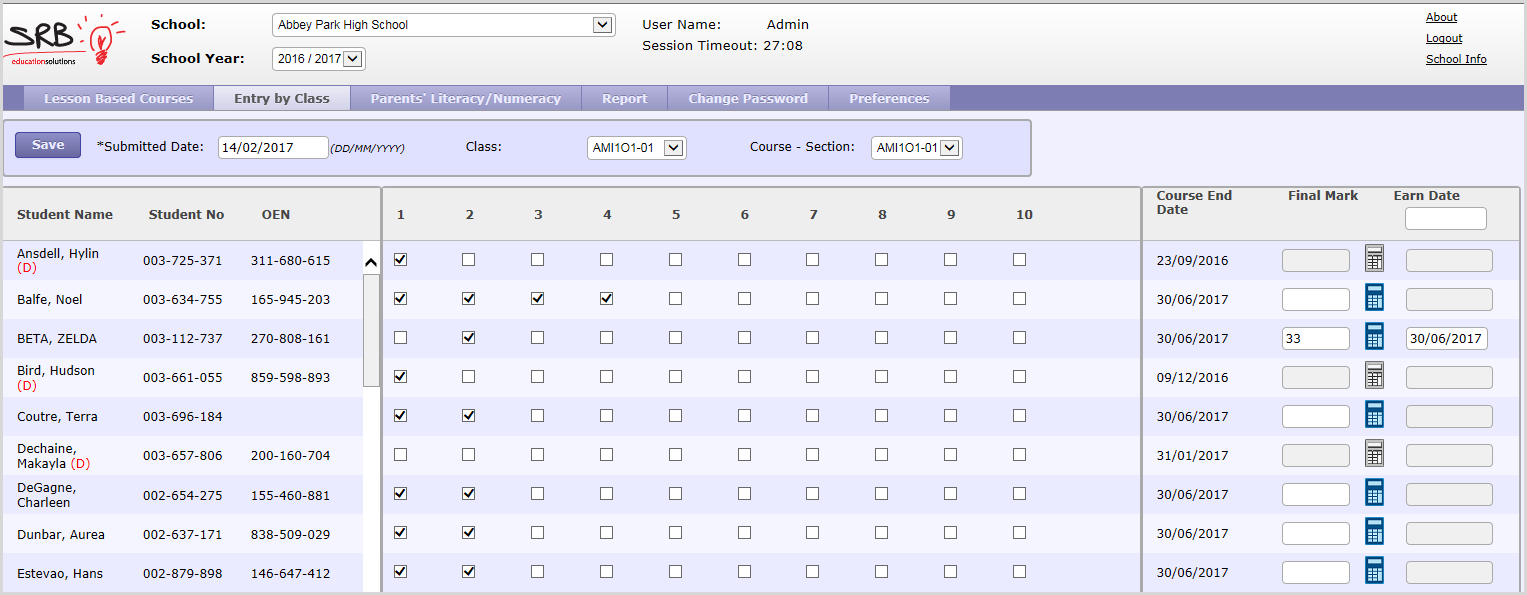This screenshot has height=595, width=1527.
Task: Click the calculator icon for DeGagne, Charleen
Action: coord(1374,493)
